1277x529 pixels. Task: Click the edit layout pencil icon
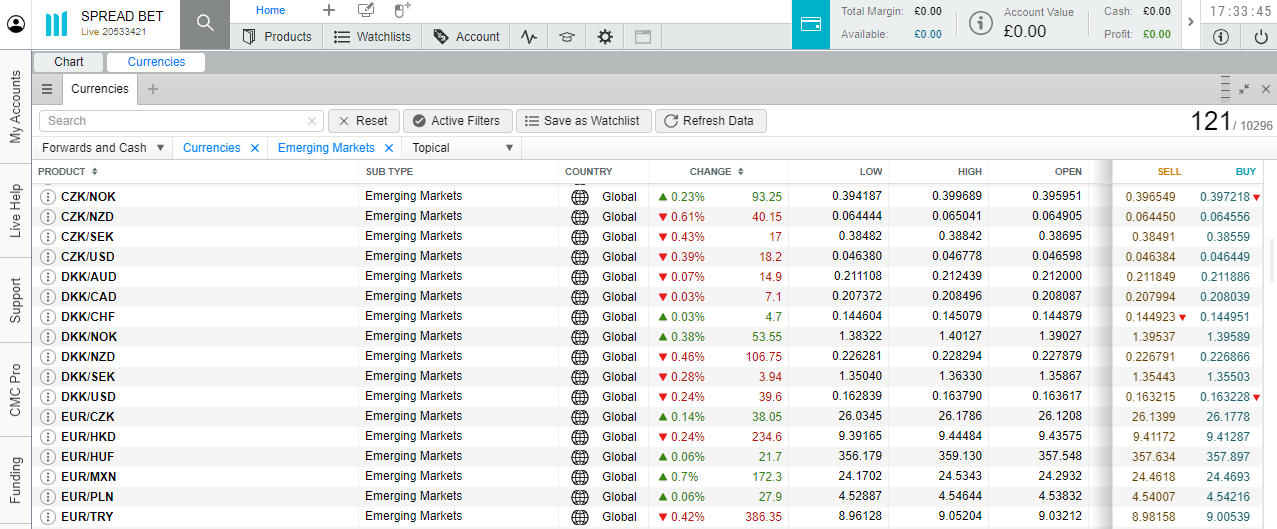pyautogui.click(x=366, y=10)
